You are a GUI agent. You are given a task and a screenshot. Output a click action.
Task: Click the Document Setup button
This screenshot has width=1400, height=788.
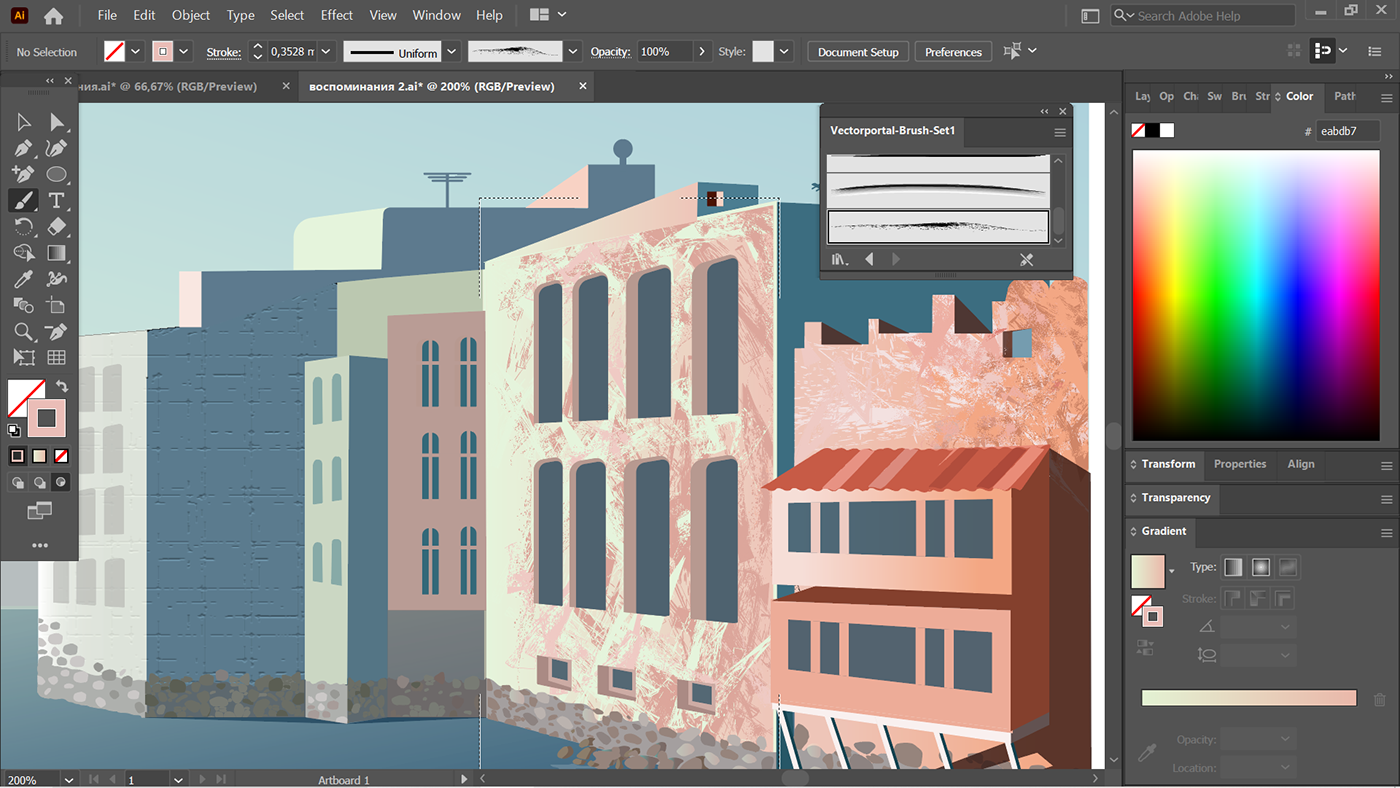[x=857, y=52]
